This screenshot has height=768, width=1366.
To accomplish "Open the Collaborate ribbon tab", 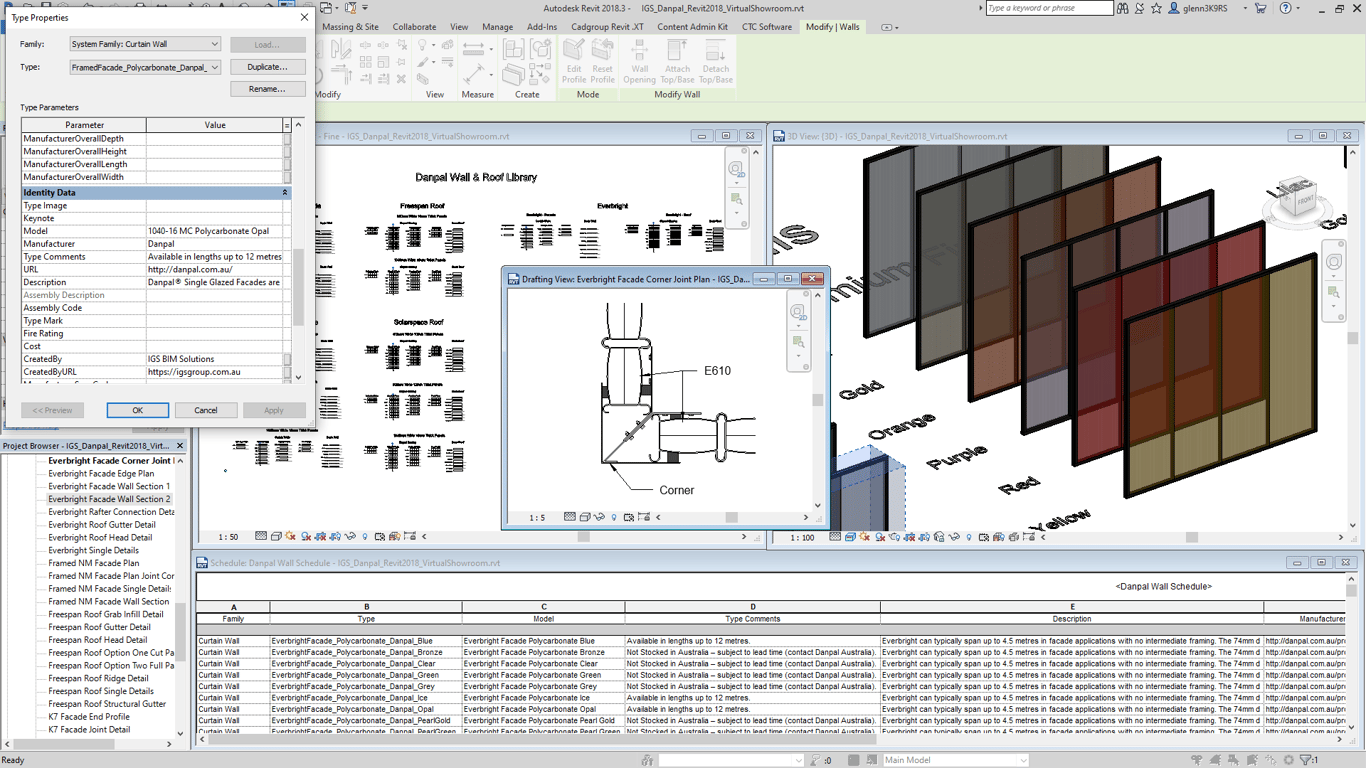I will click(414, 27).
